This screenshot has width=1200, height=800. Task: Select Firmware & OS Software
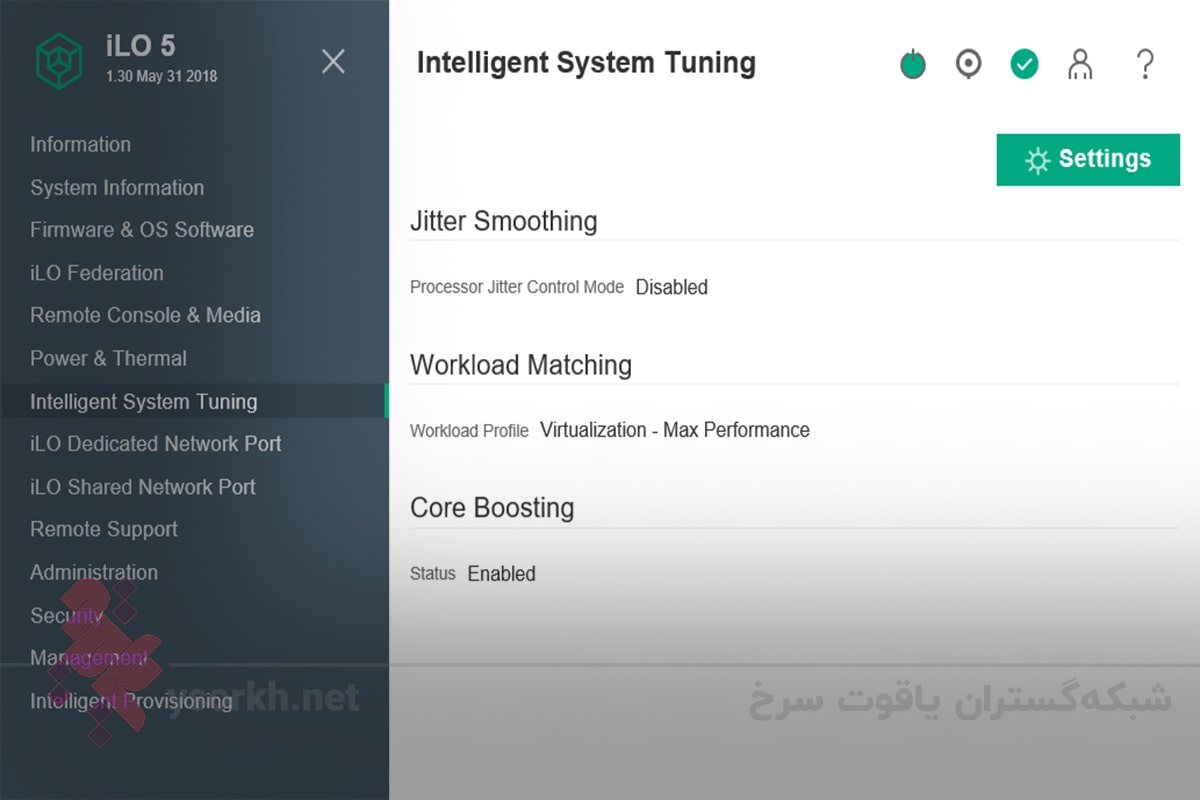[x=142, y=230]
